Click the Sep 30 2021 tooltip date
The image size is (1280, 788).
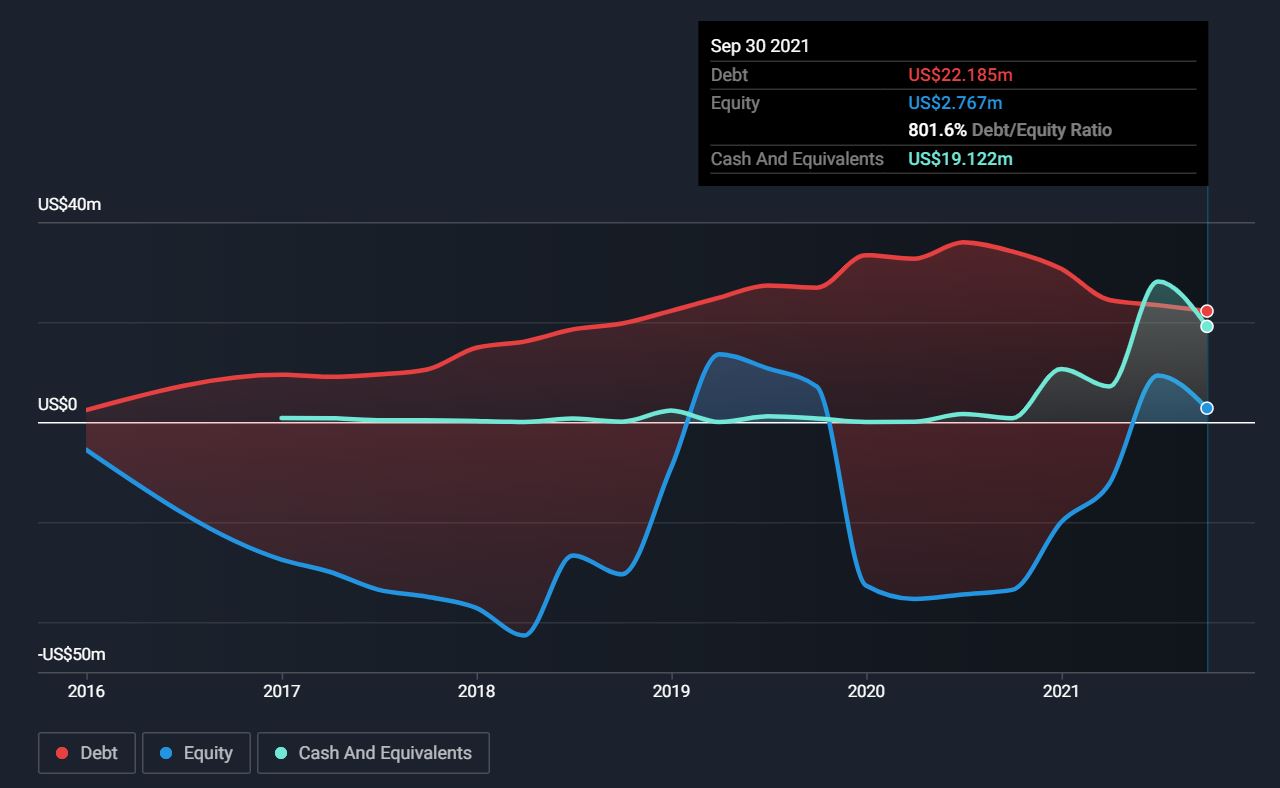point(760,46)
